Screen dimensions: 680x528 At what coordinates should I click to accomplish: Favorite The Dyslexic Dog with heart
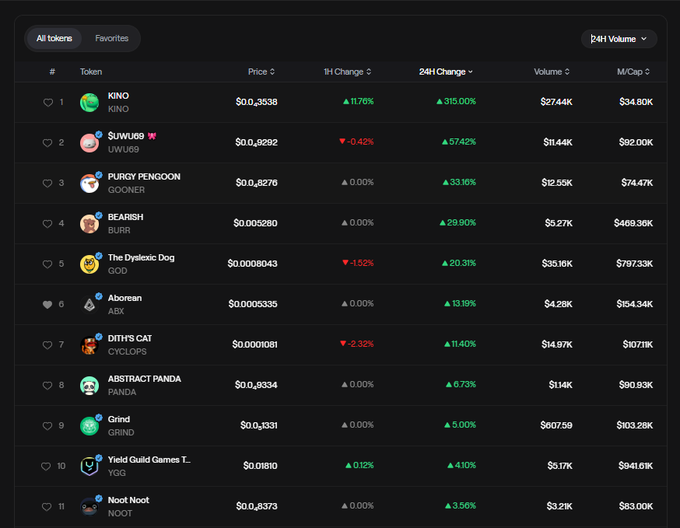[x=47, y=264]
